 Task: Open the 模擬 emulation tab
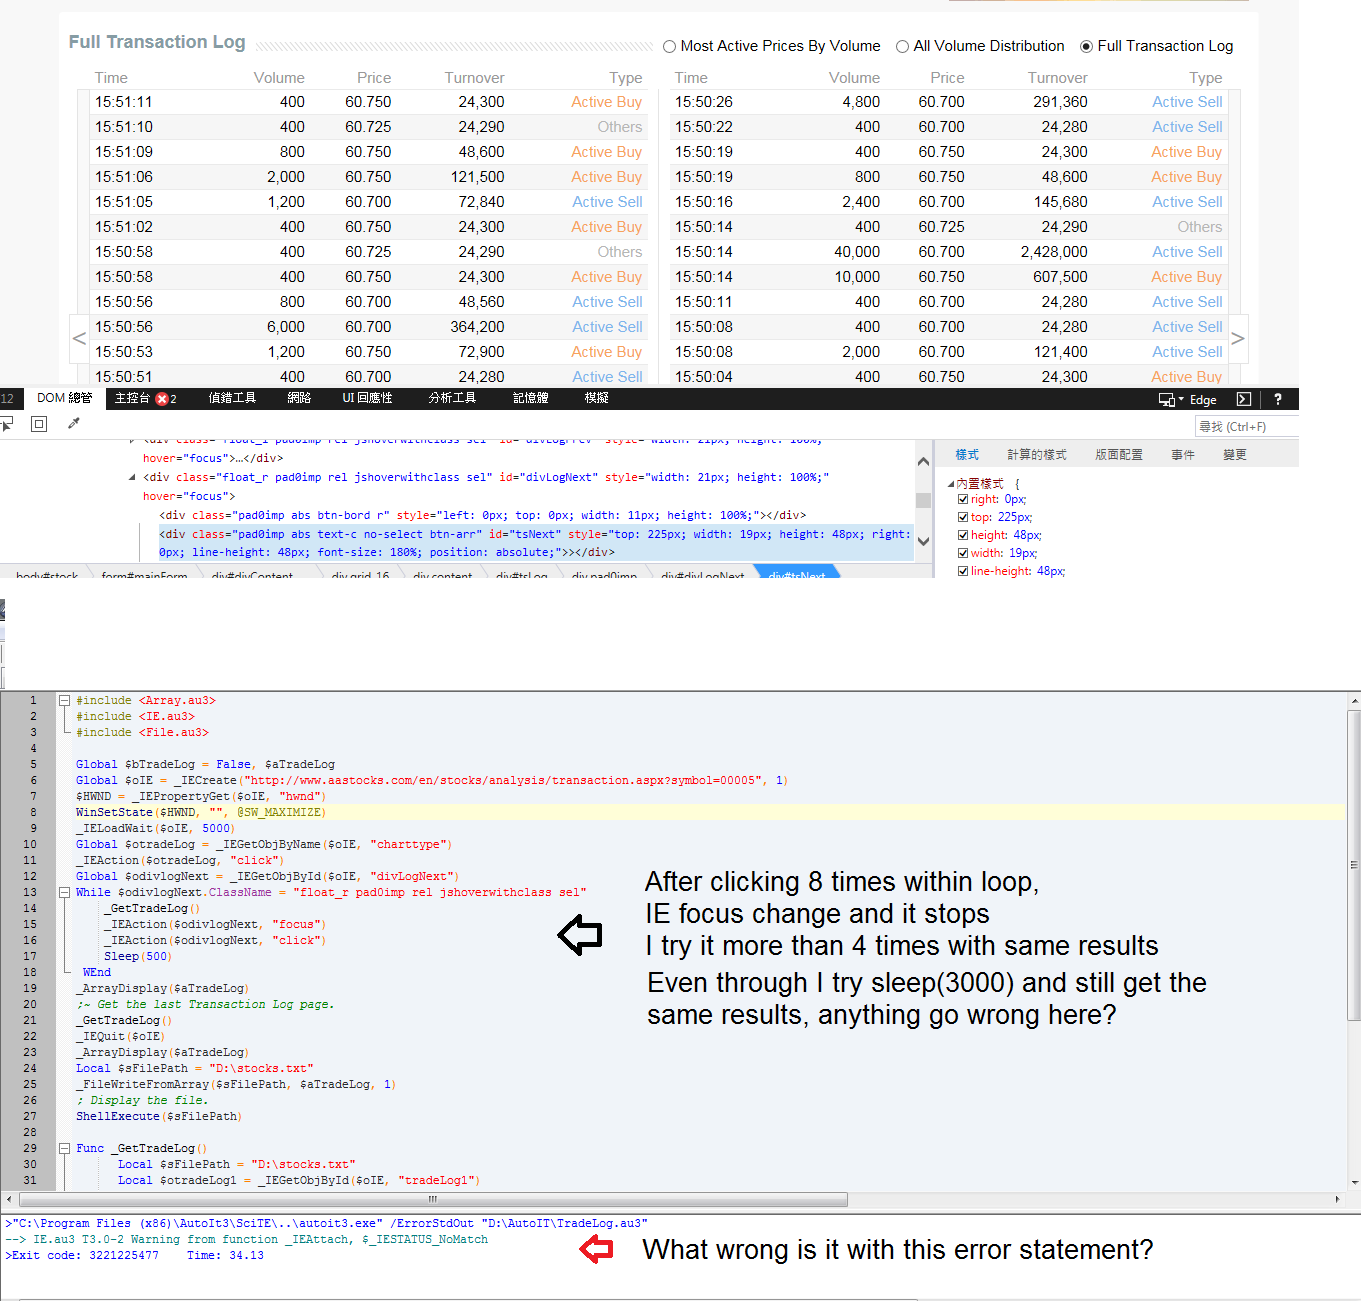tap(597, 398)
